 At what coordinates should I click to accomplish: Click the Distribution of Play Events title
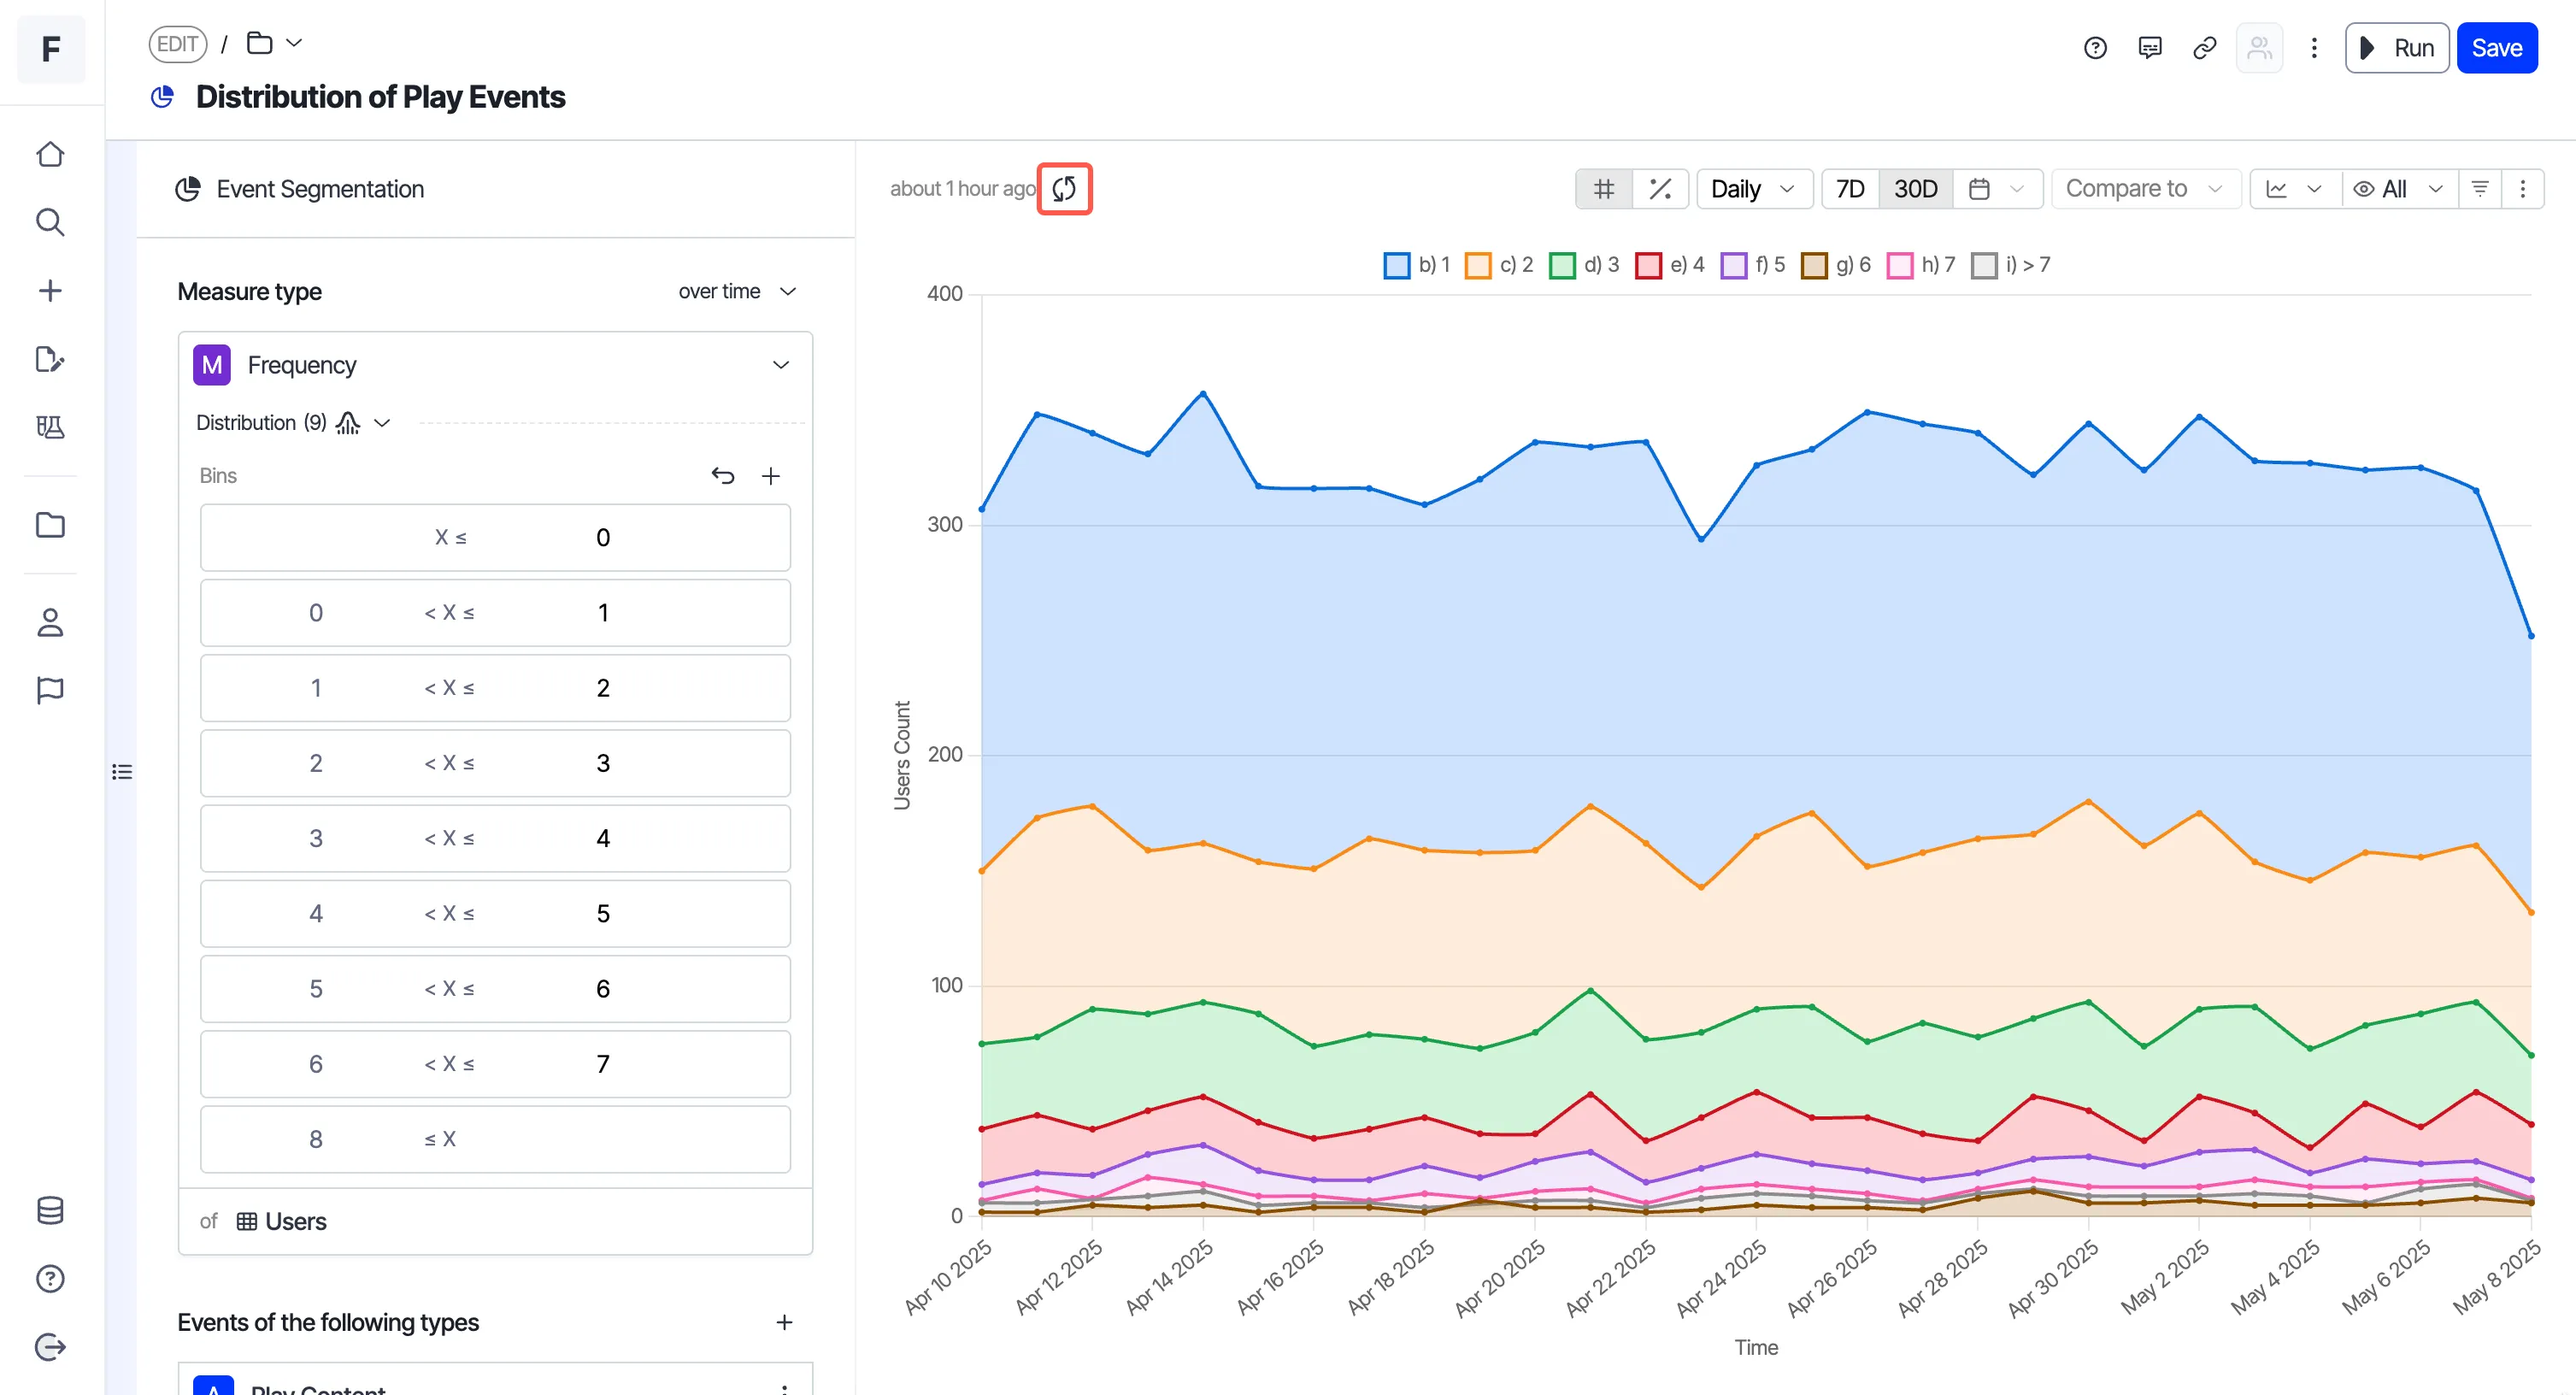380,97
